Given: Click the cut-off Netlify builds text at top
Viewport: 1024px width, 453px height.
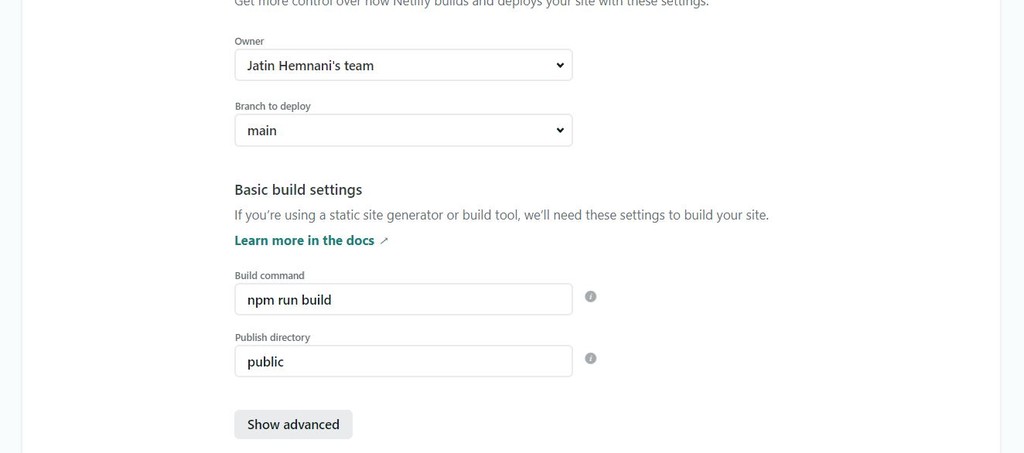Looking at the screenshot, I should [471, 3].
